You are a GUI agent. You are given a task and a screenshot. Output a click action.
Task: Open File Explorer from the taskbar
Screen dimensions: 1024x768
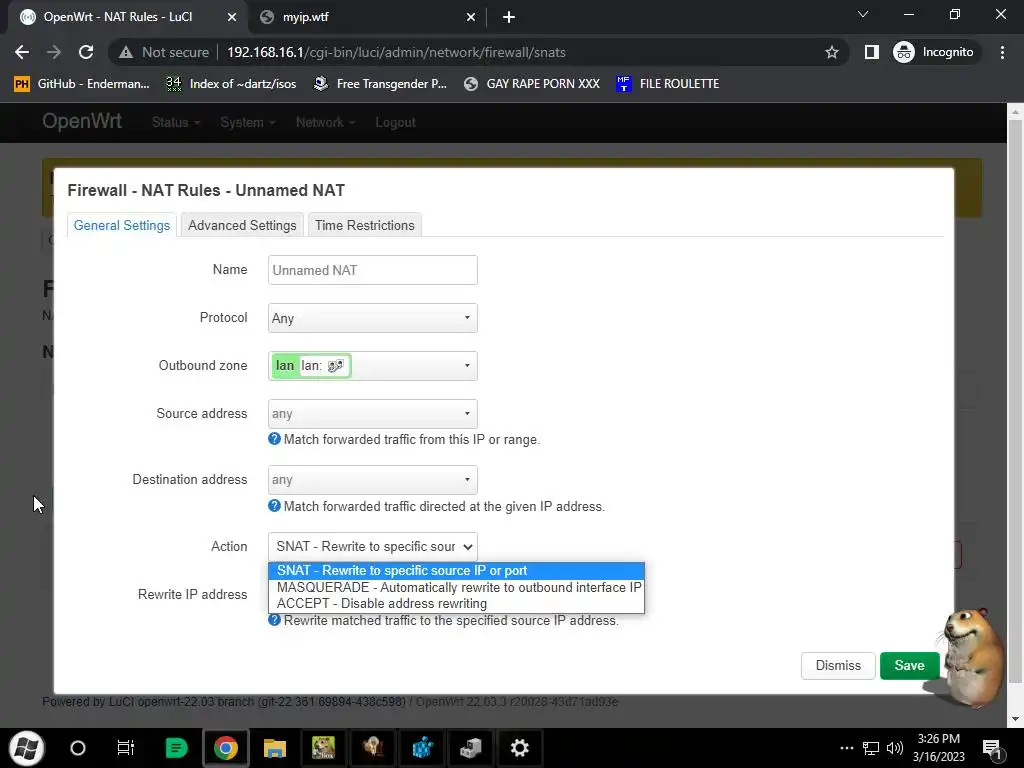(x=275, y=748)
